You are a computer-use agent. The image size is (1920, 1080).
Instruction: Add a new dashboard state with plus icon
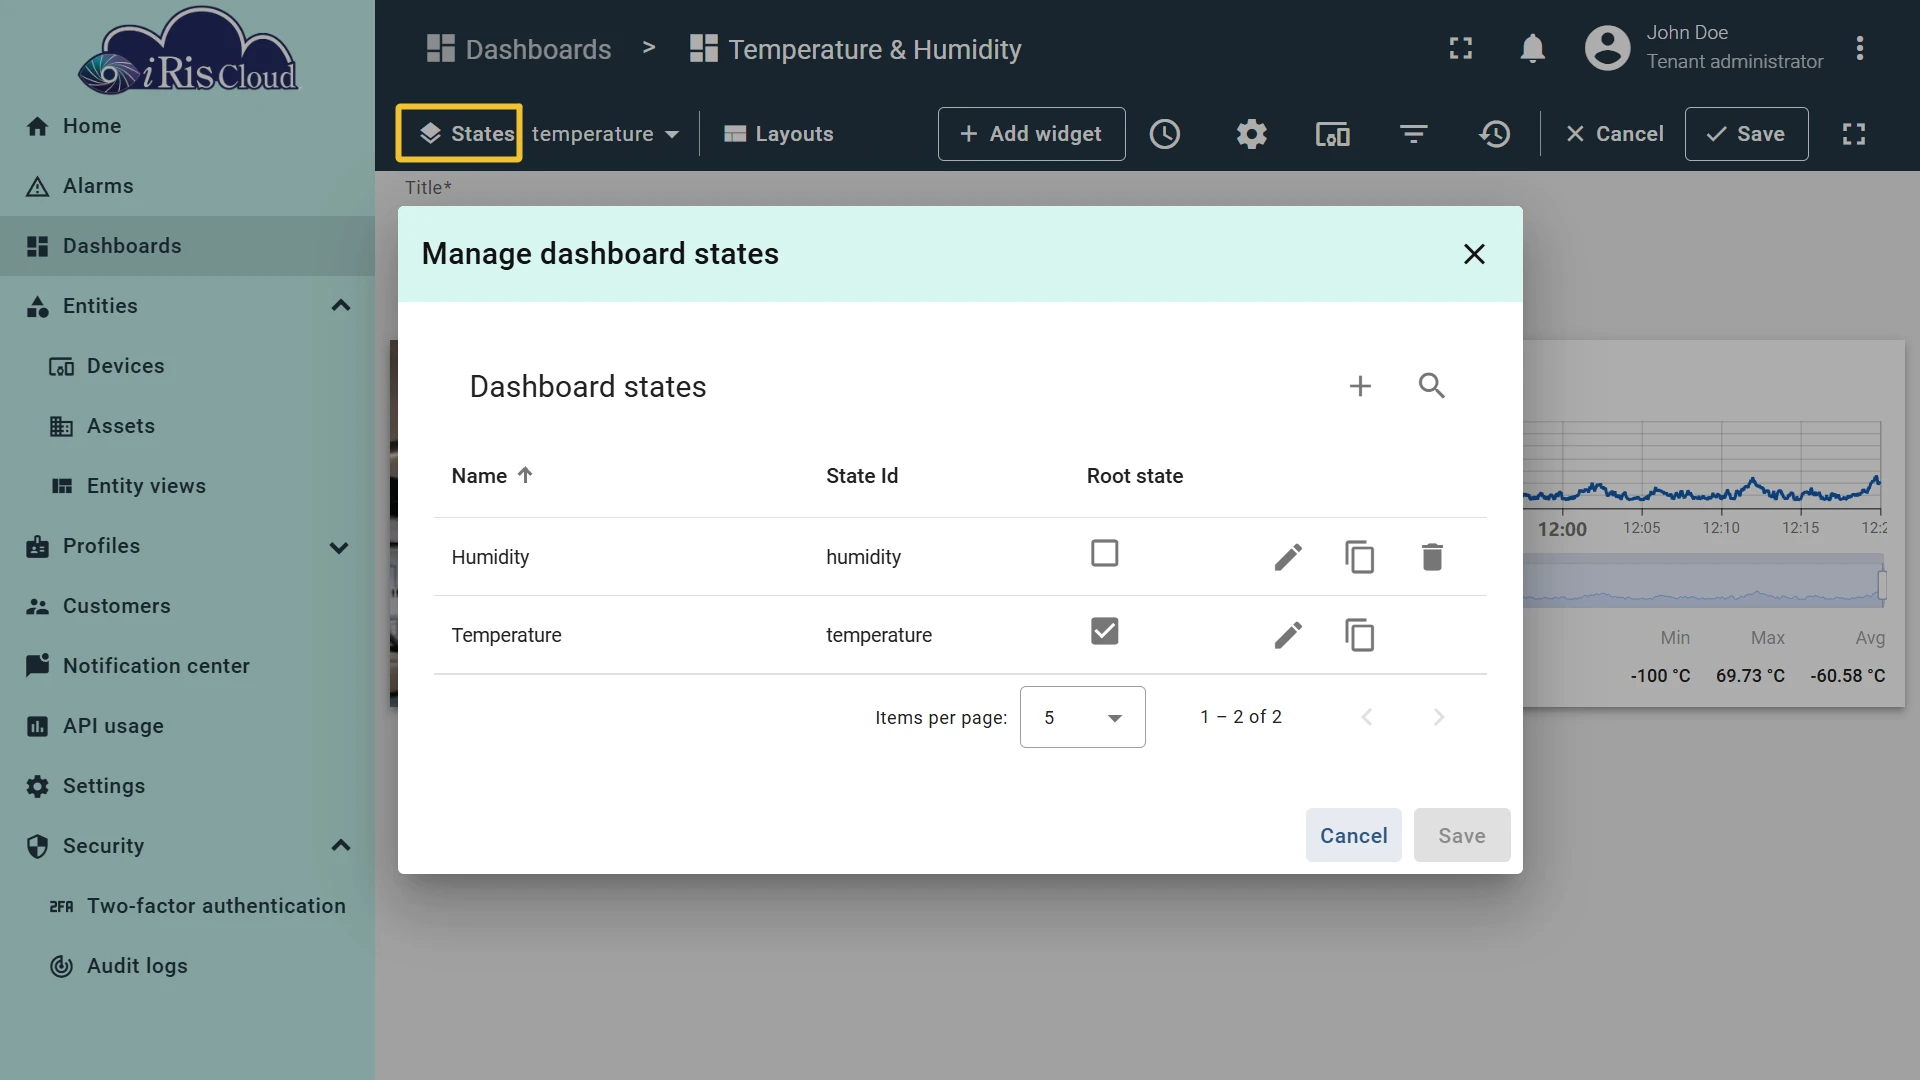(x=1360, y=386)
